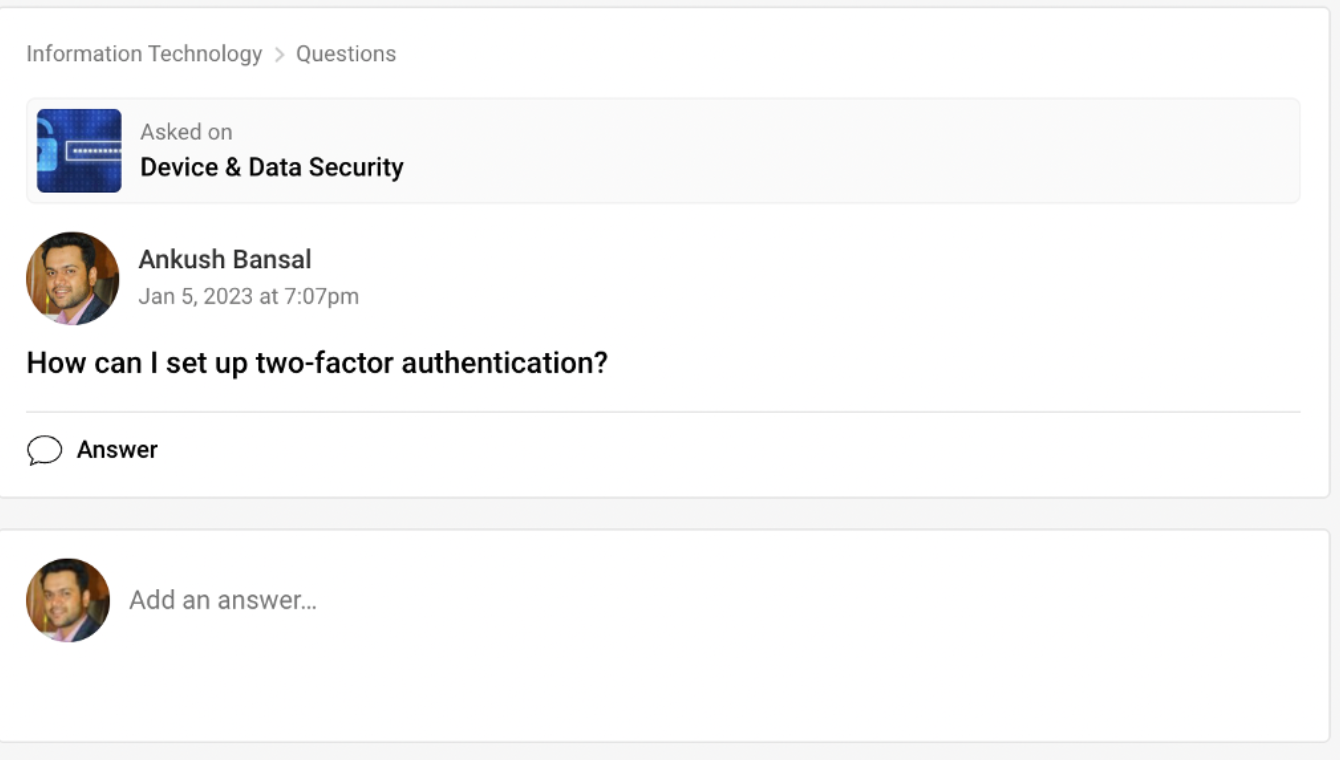The height and width of the screenshot is (760, 1340).
Task: Click the Answer text button
Action: [x=117, y=450]
